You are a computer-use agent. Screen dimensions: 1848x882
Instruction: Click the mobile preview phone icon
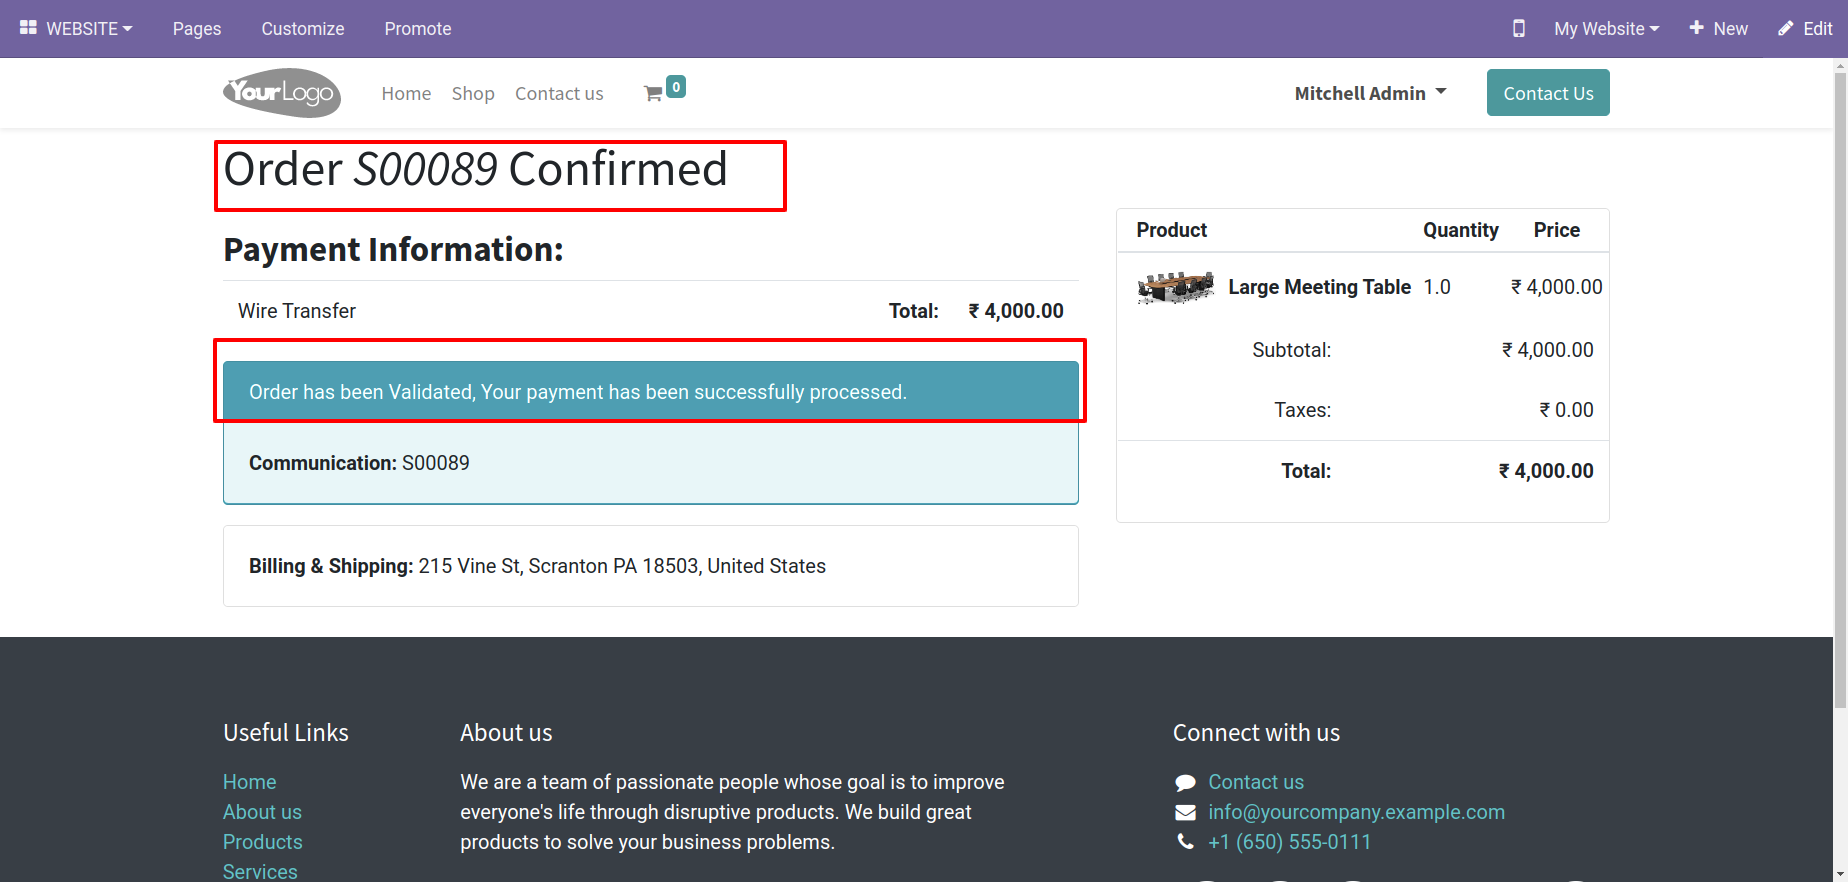[x=1518, y=29]
